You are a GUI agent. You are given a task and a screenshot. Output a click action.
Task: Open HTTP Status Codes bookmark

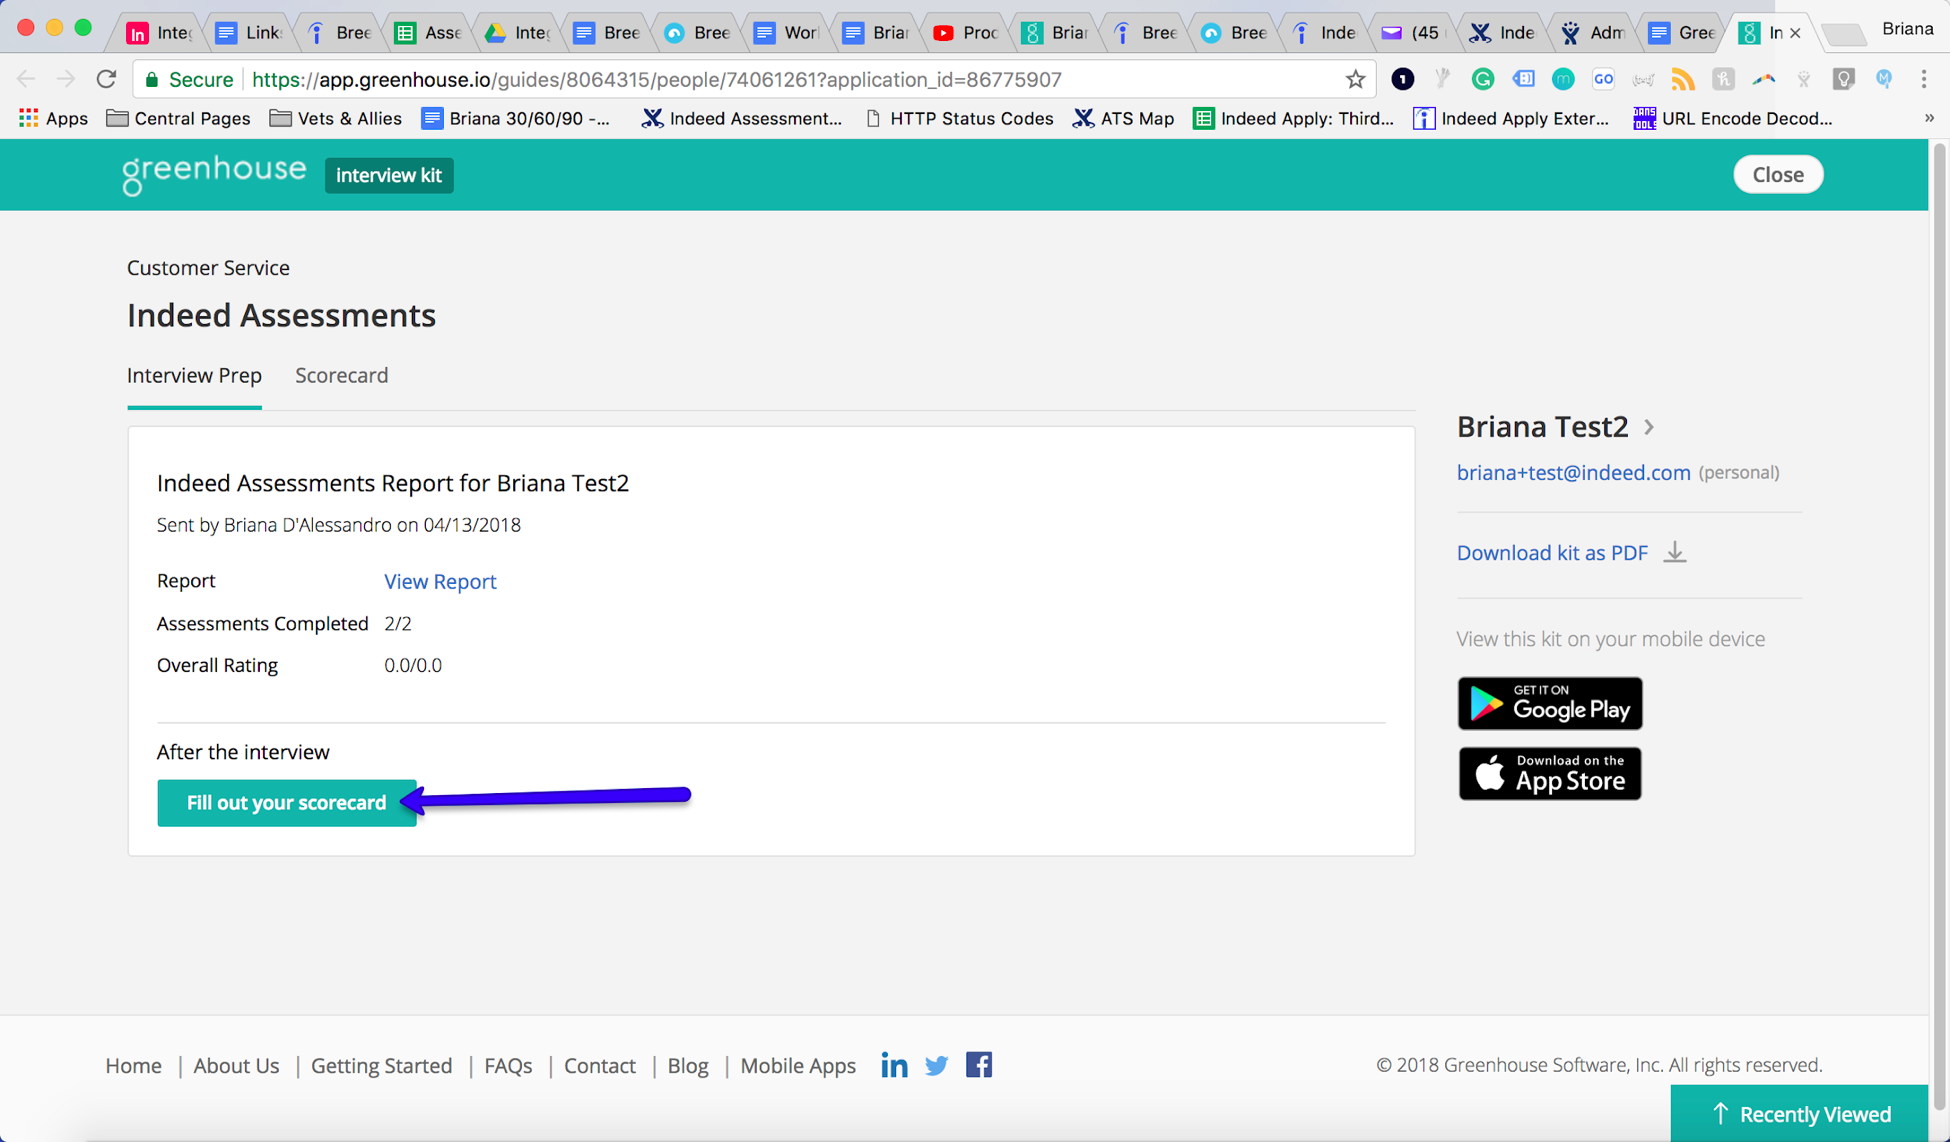pos(959,118)
